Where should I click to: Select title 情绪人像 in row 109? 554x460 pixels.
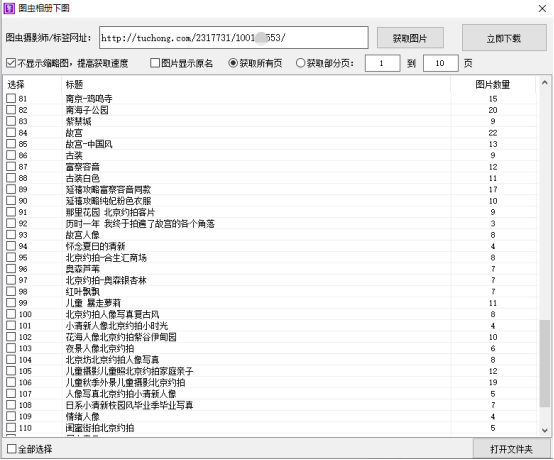point(83,416)
